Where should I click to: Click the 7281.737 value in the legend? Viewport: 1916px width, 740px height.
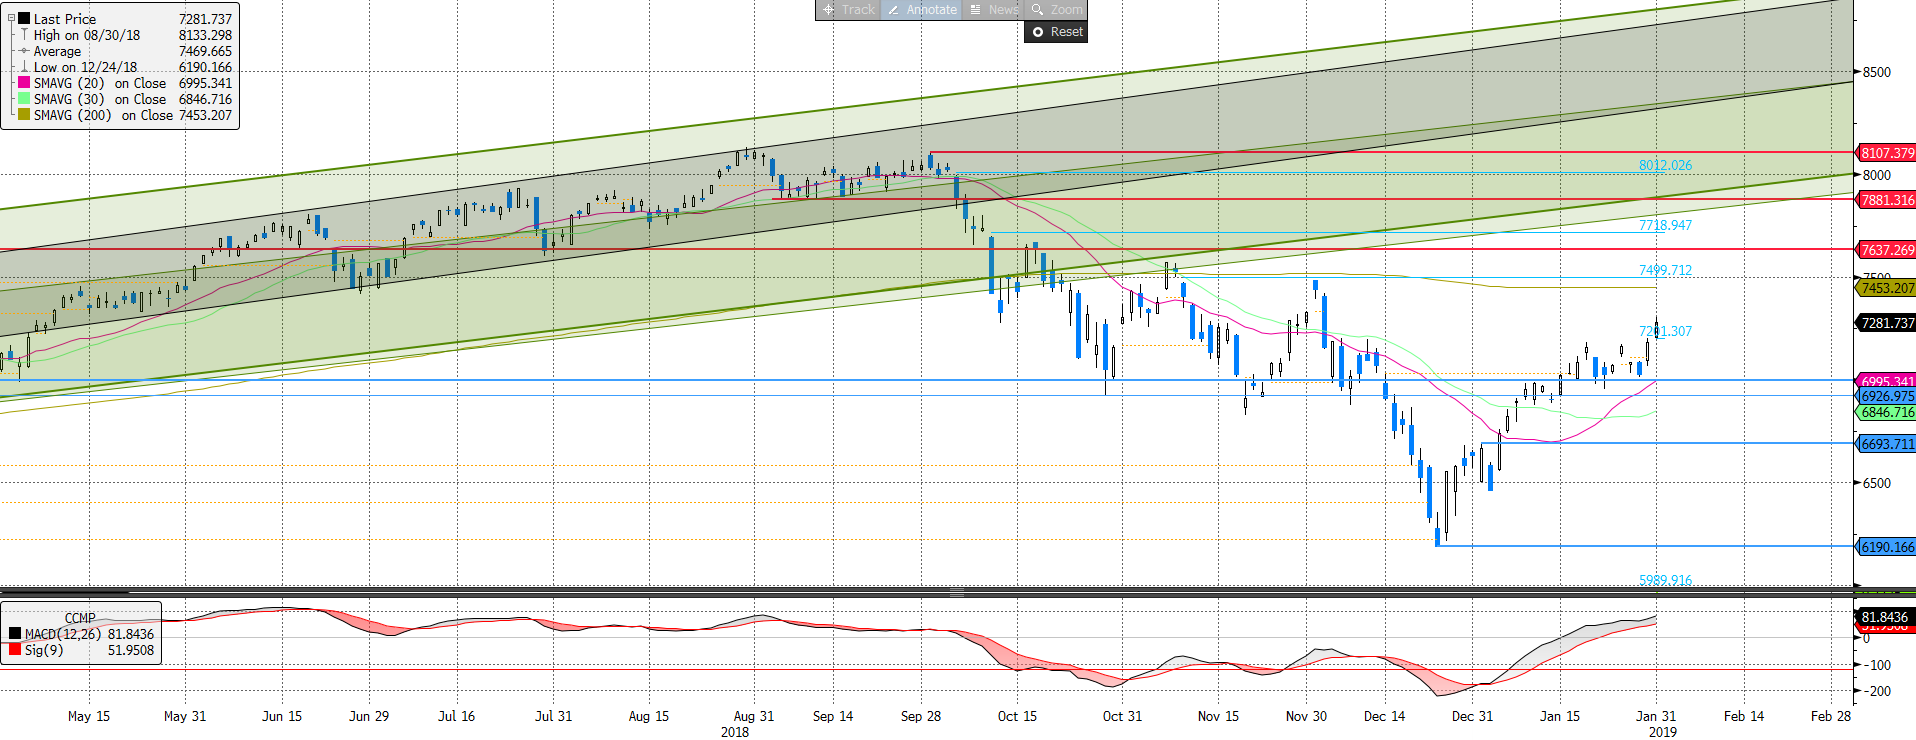(x=205, y=19)
